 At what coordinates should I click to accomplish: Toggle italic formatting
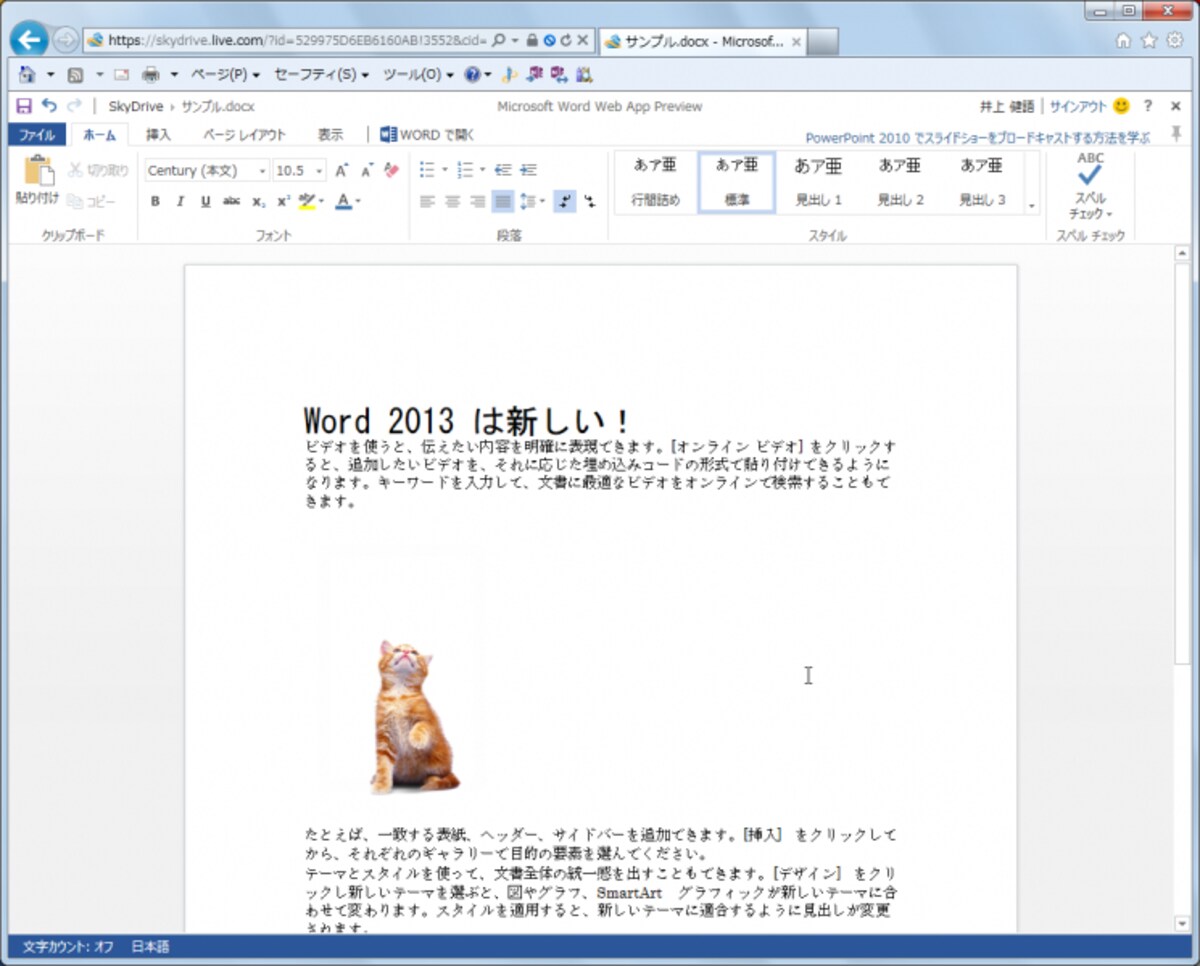[x=180, y=201]
